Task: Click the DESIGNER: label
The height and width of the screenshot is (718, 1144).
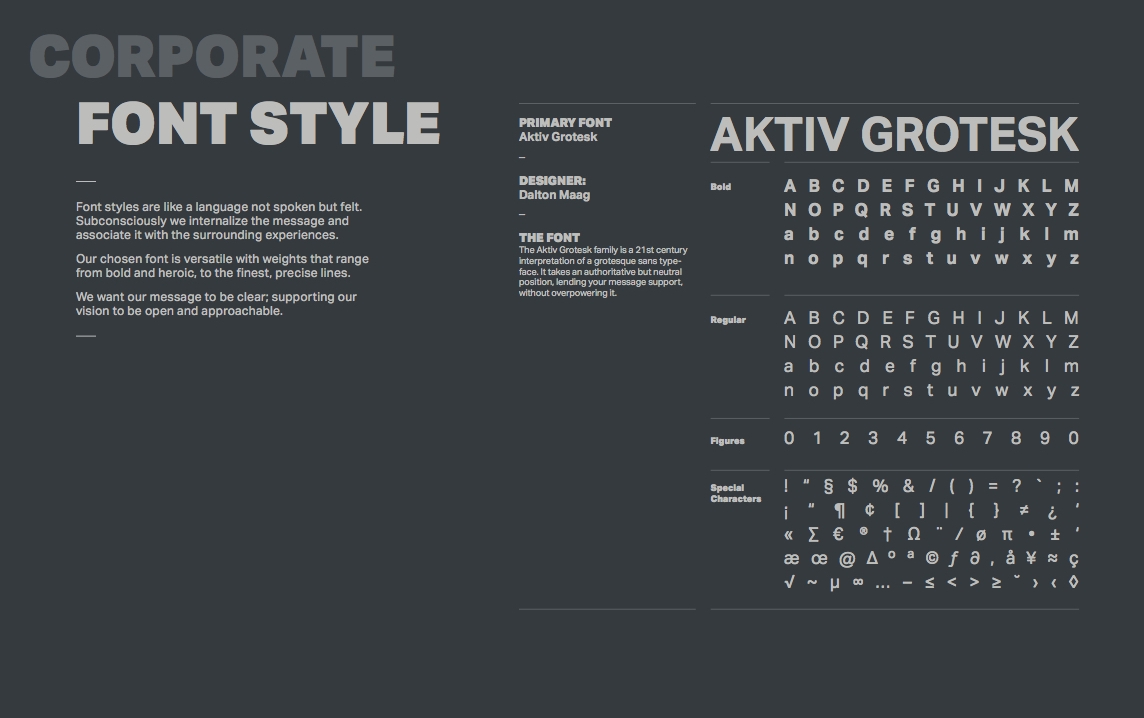Action: tap(552, 181)
